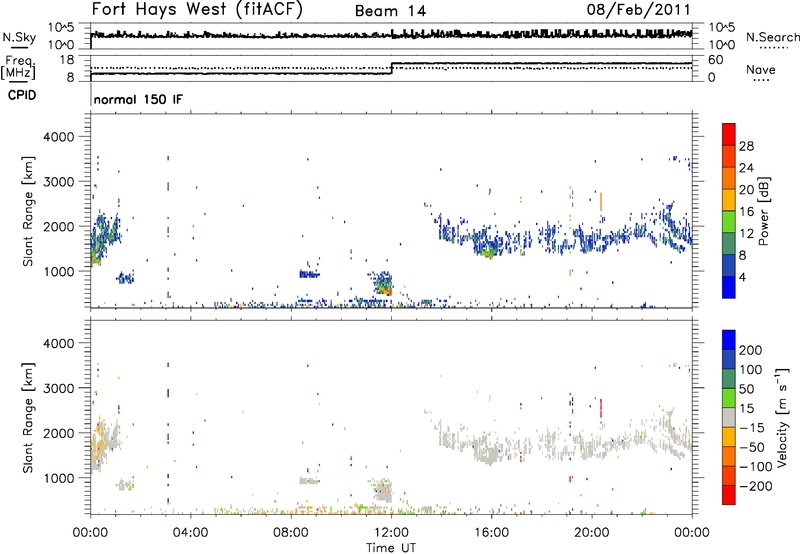Click the 'normal 150 IF' text
800x554 pixels.
click(138, 99)
